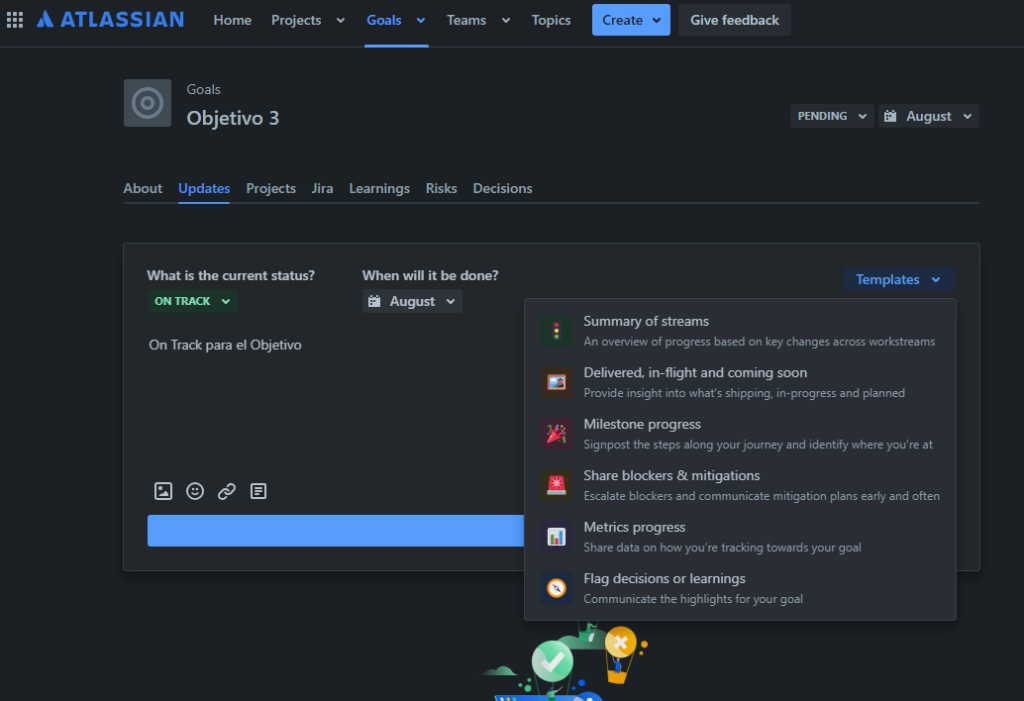Screen dimensions: 1024x701
Task: Collapse the Templates dropdown
Action: pyautogui.click(x=898, y=280)
